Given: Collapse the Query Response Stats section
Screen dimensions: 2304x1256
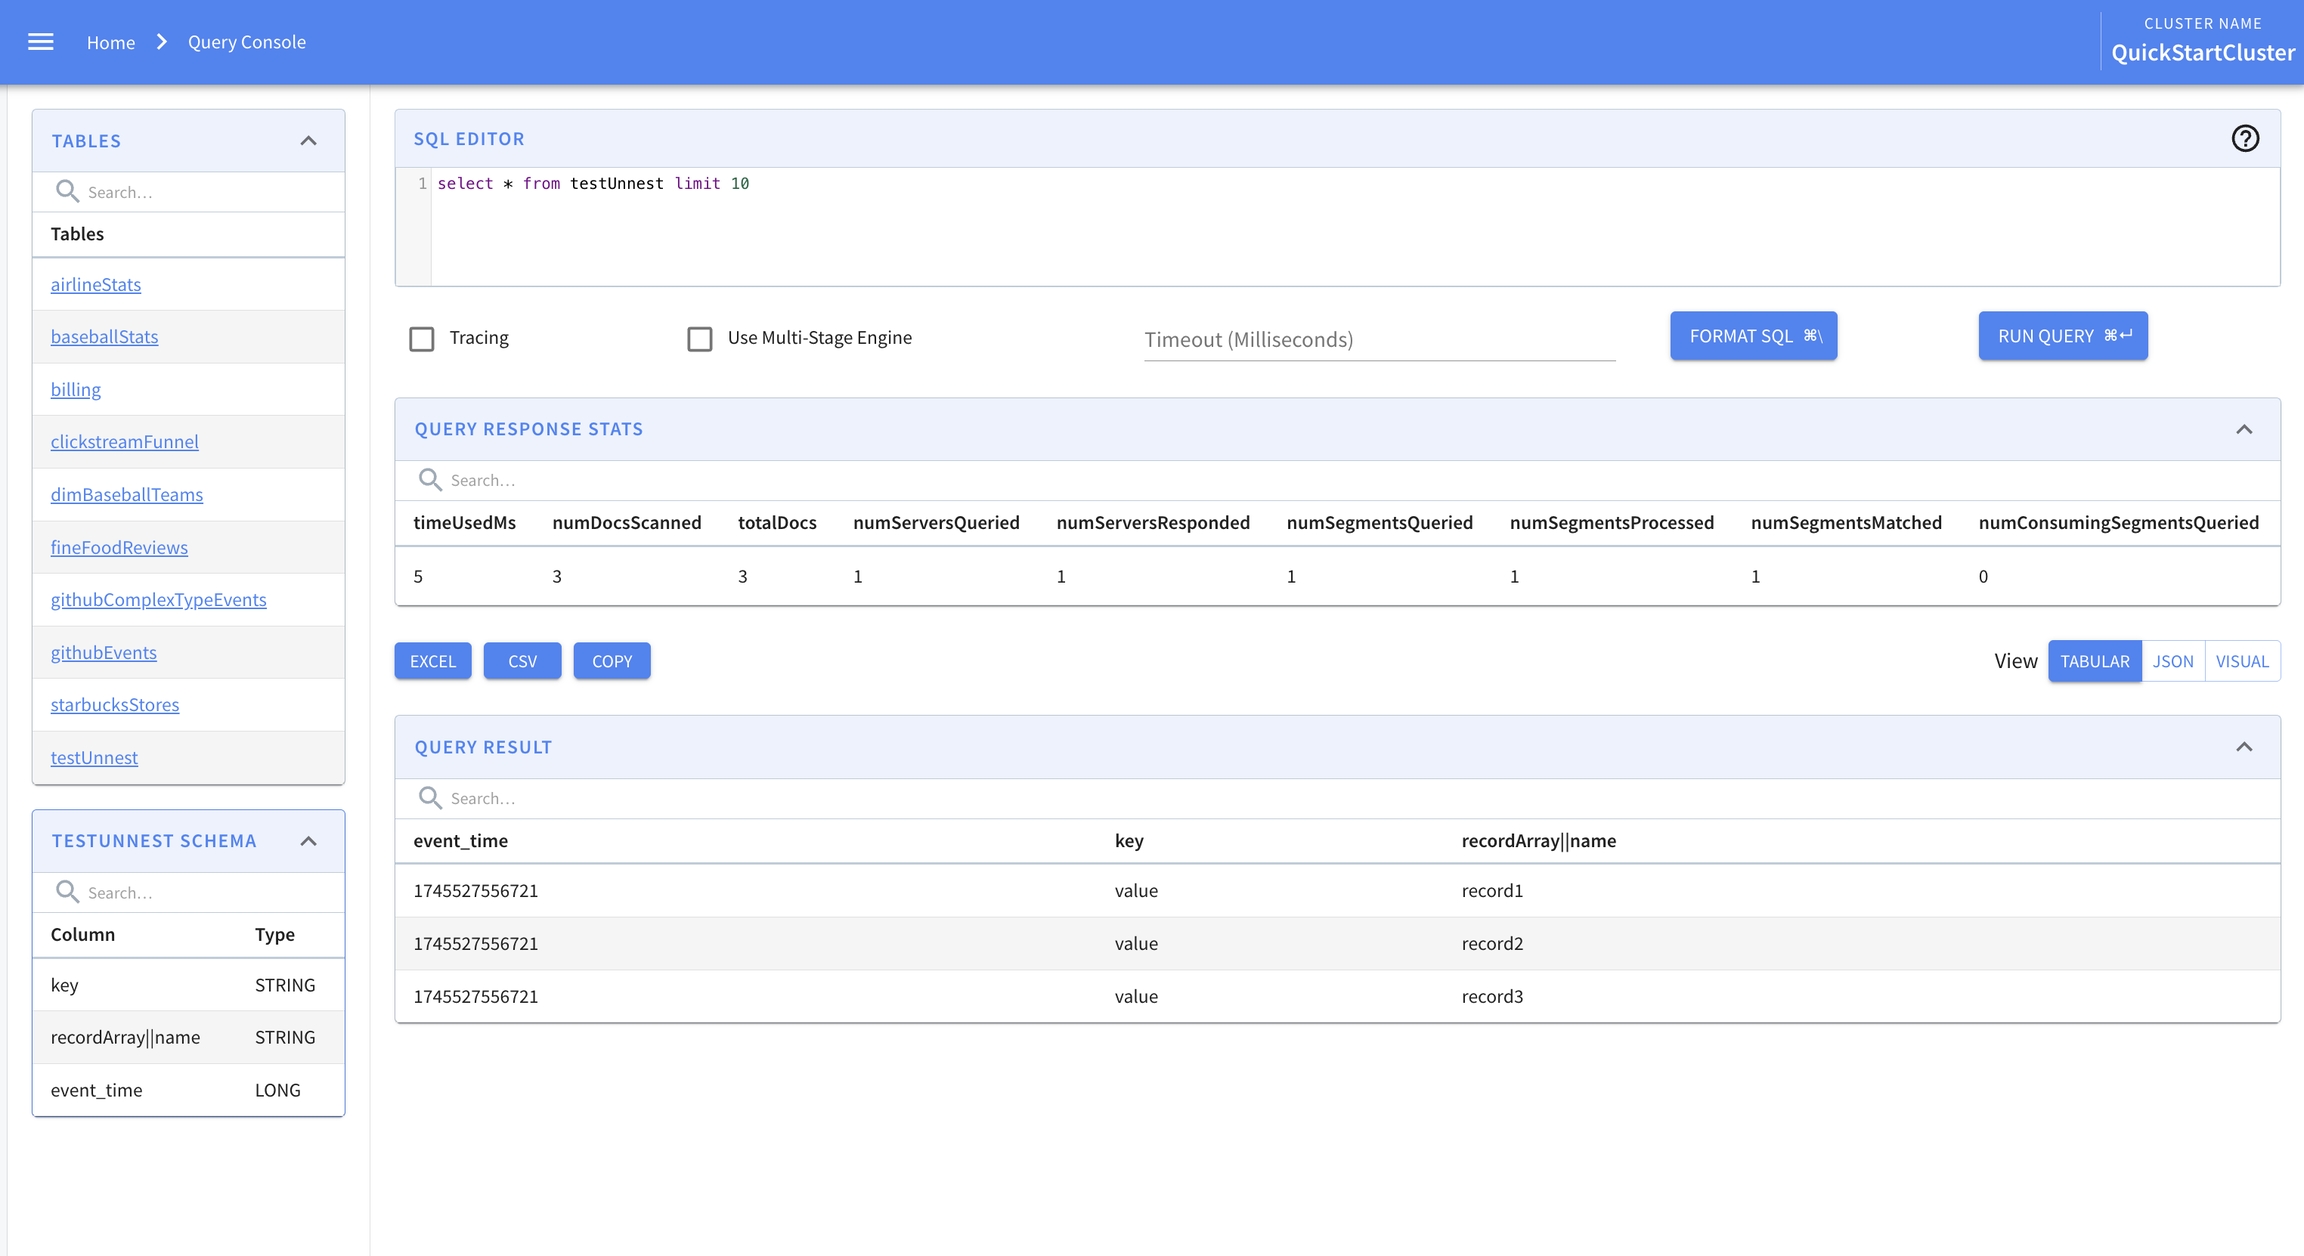Looking at the screenshot, I should point(2244,429).
